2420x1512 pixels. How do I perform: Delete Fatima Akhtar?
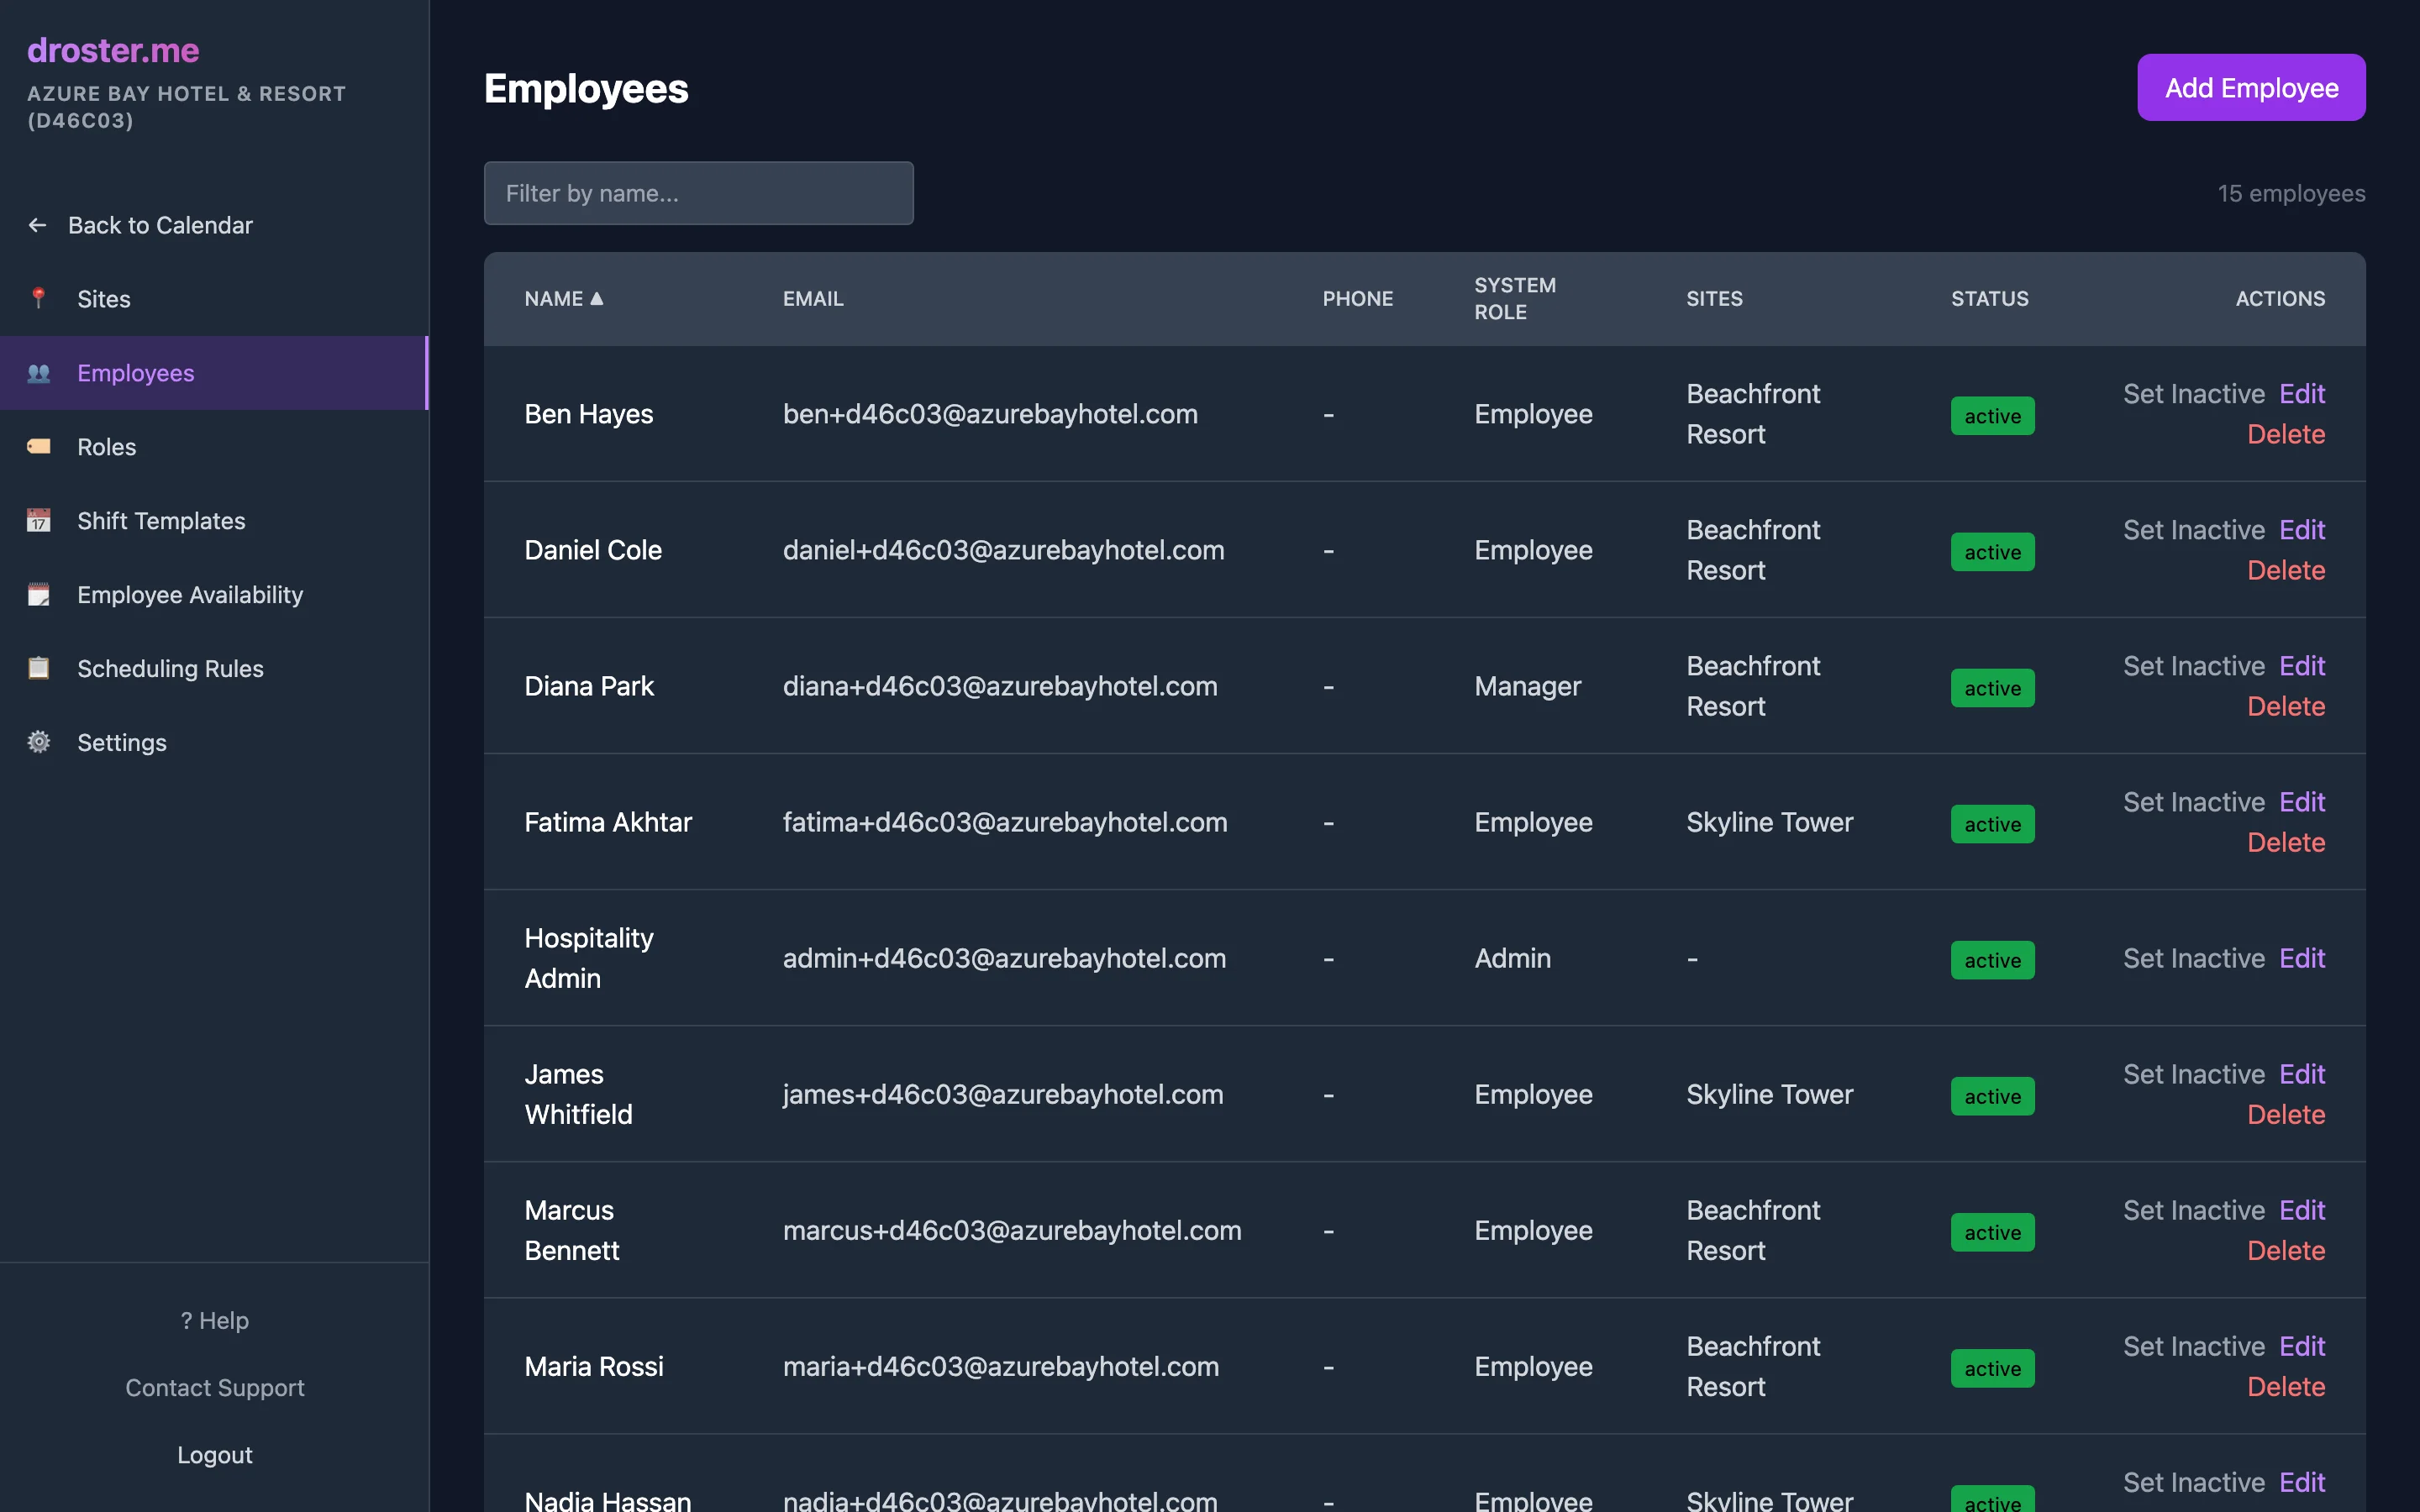tap(2286, 842)
